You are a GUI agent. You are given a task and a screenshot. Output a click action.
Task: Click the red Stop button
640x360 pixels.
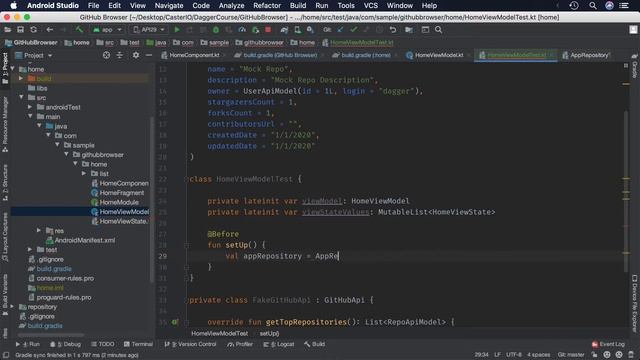click(x=268, y=30)
